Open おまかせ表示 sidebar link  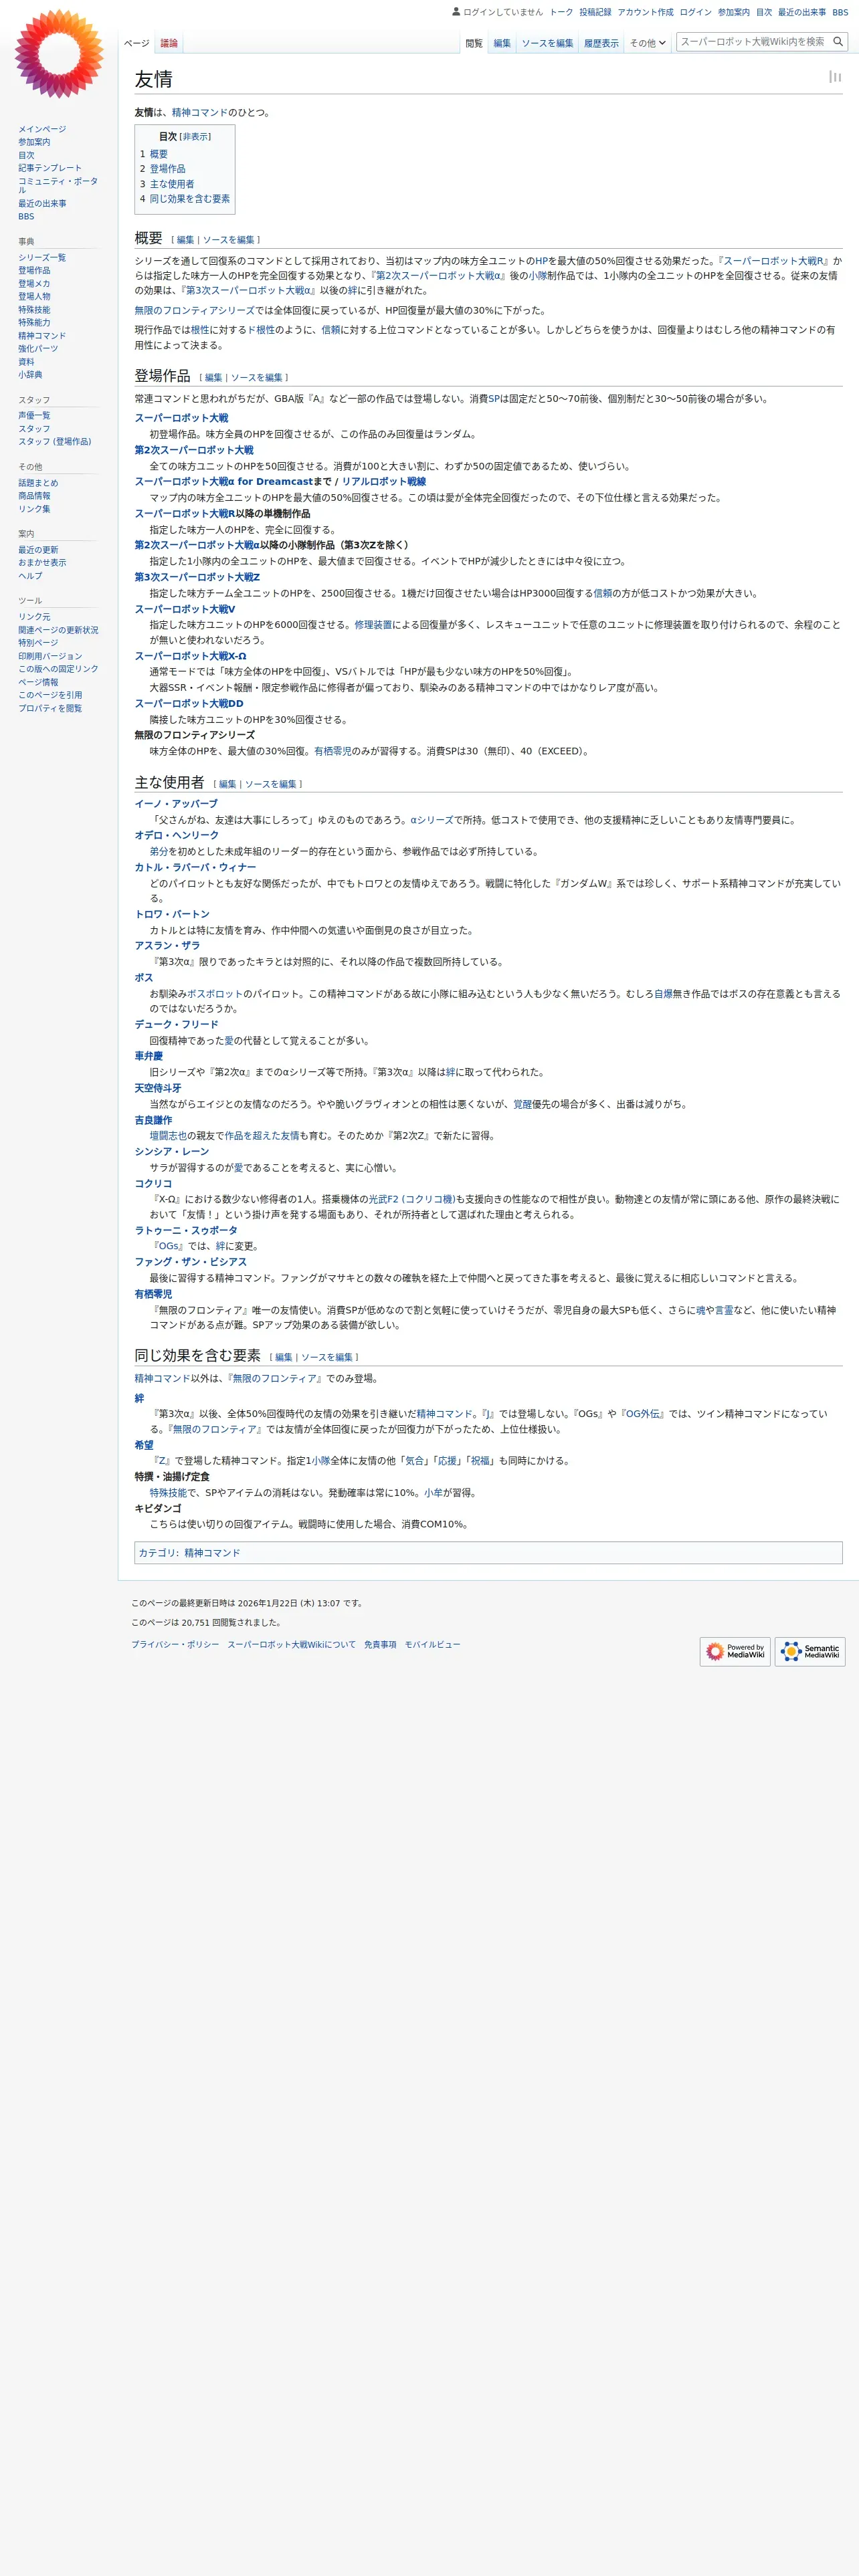click(x=42, y=563)
